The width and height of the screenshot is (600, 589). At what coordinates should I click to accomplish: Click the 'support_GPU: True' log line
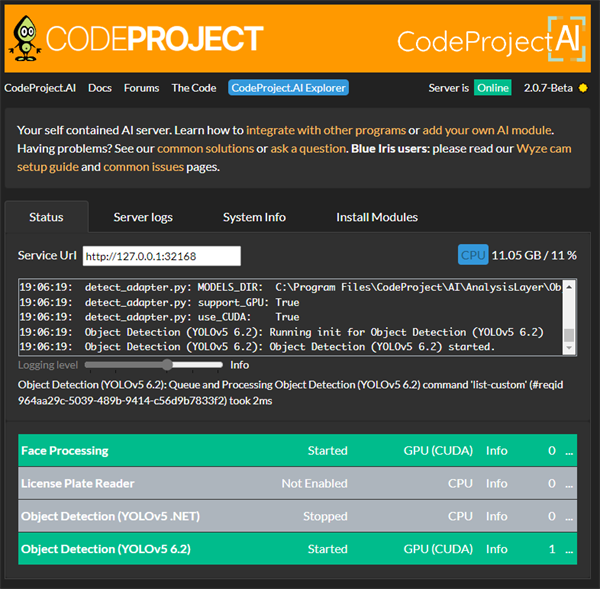tap(160, 302)
